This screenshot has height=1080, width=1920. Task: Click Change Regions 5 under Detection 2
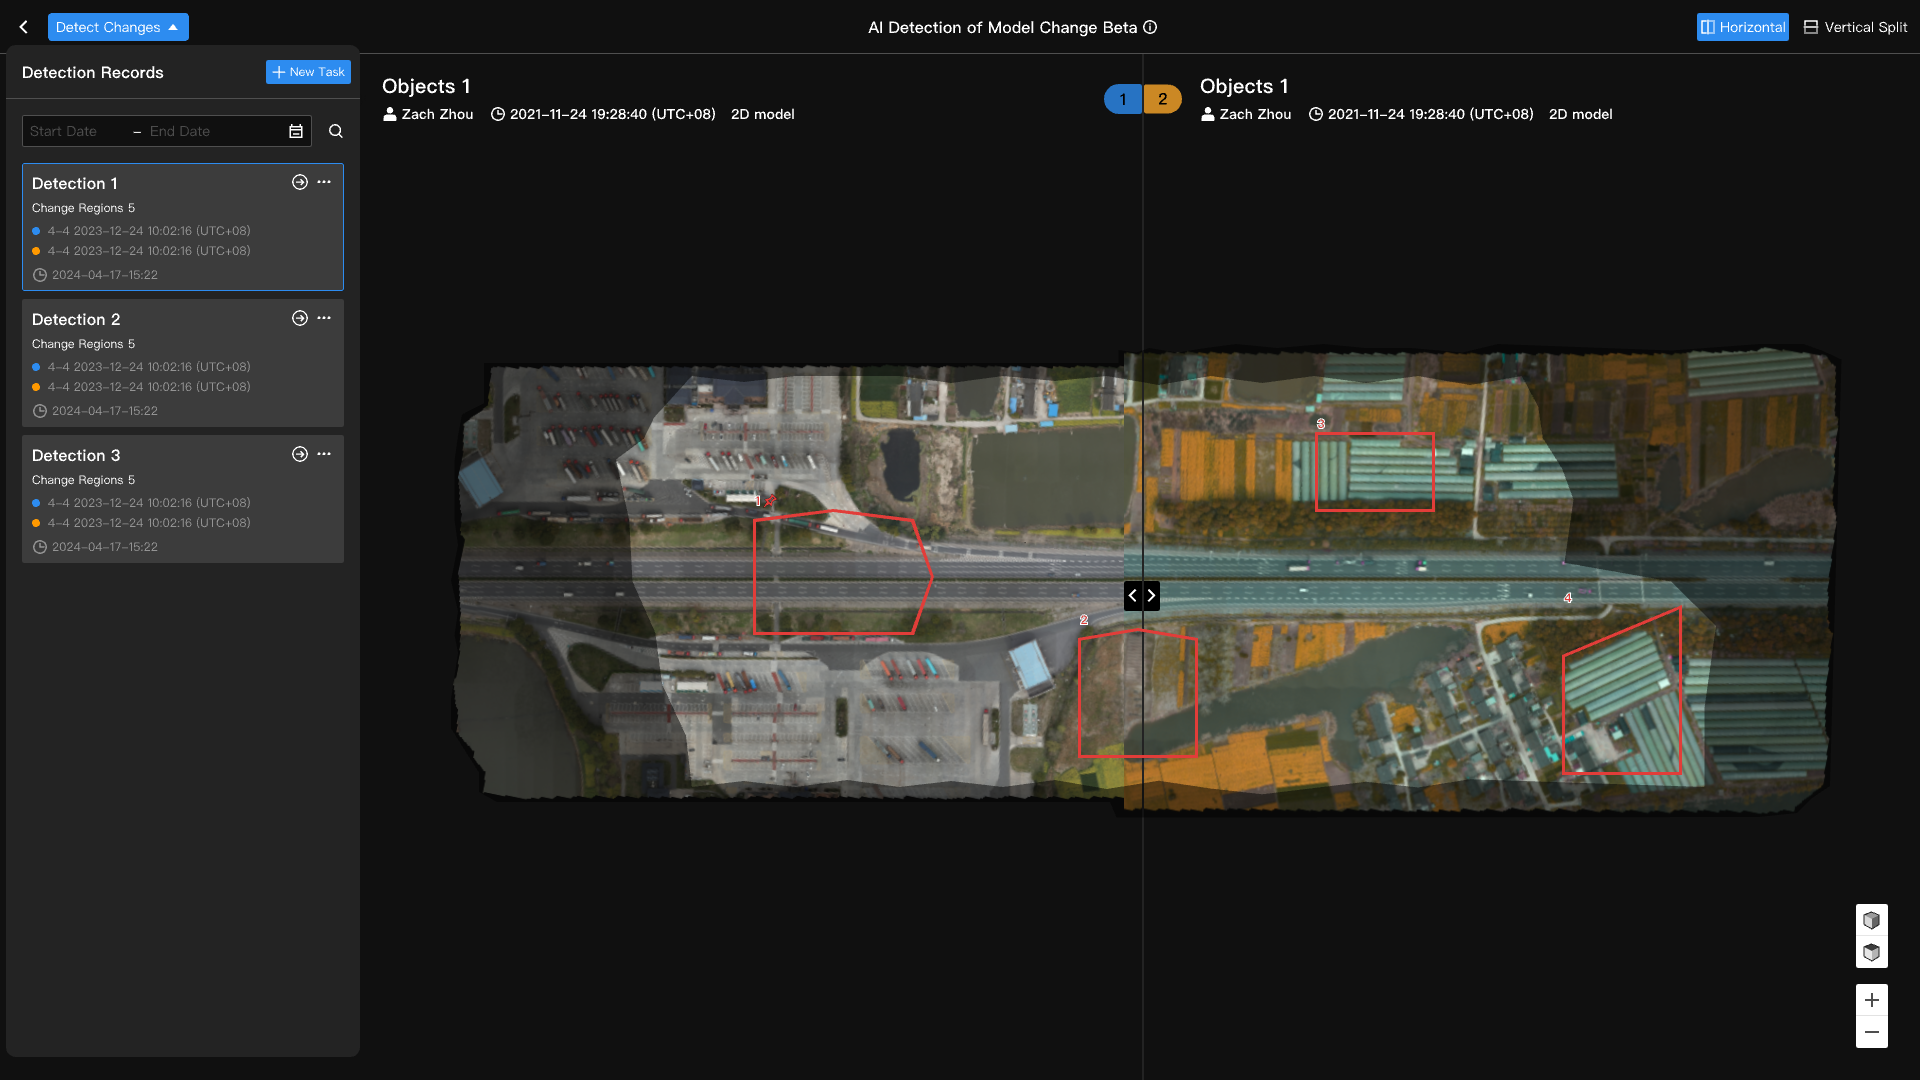coord(83,344)
